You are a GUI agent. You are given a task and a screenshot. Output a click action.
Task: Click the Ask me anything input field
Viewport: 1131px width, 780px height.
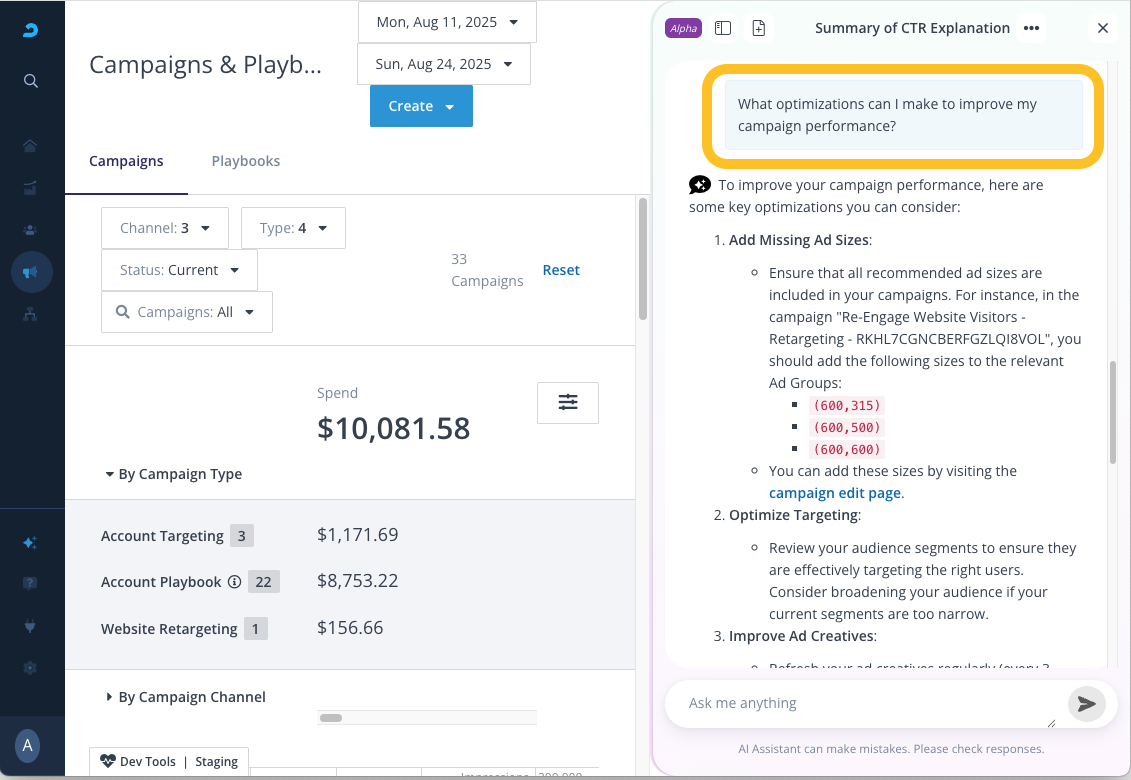point(860,703)
